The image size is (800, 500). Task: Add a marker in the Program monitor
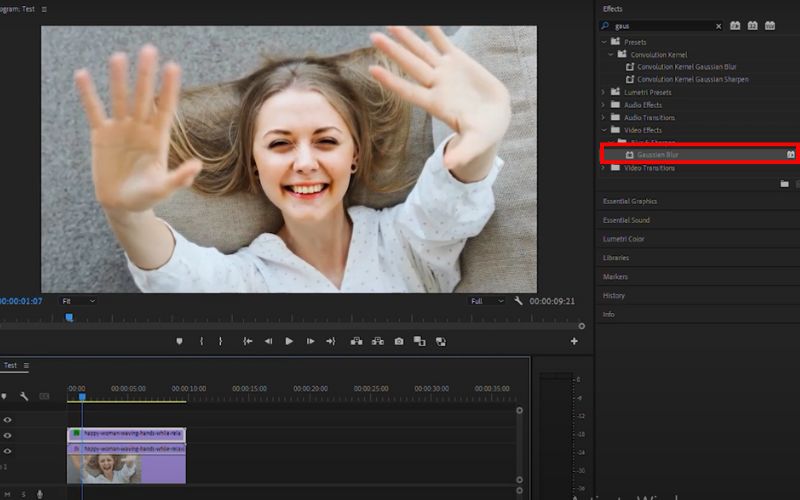(x=179, y=341)
